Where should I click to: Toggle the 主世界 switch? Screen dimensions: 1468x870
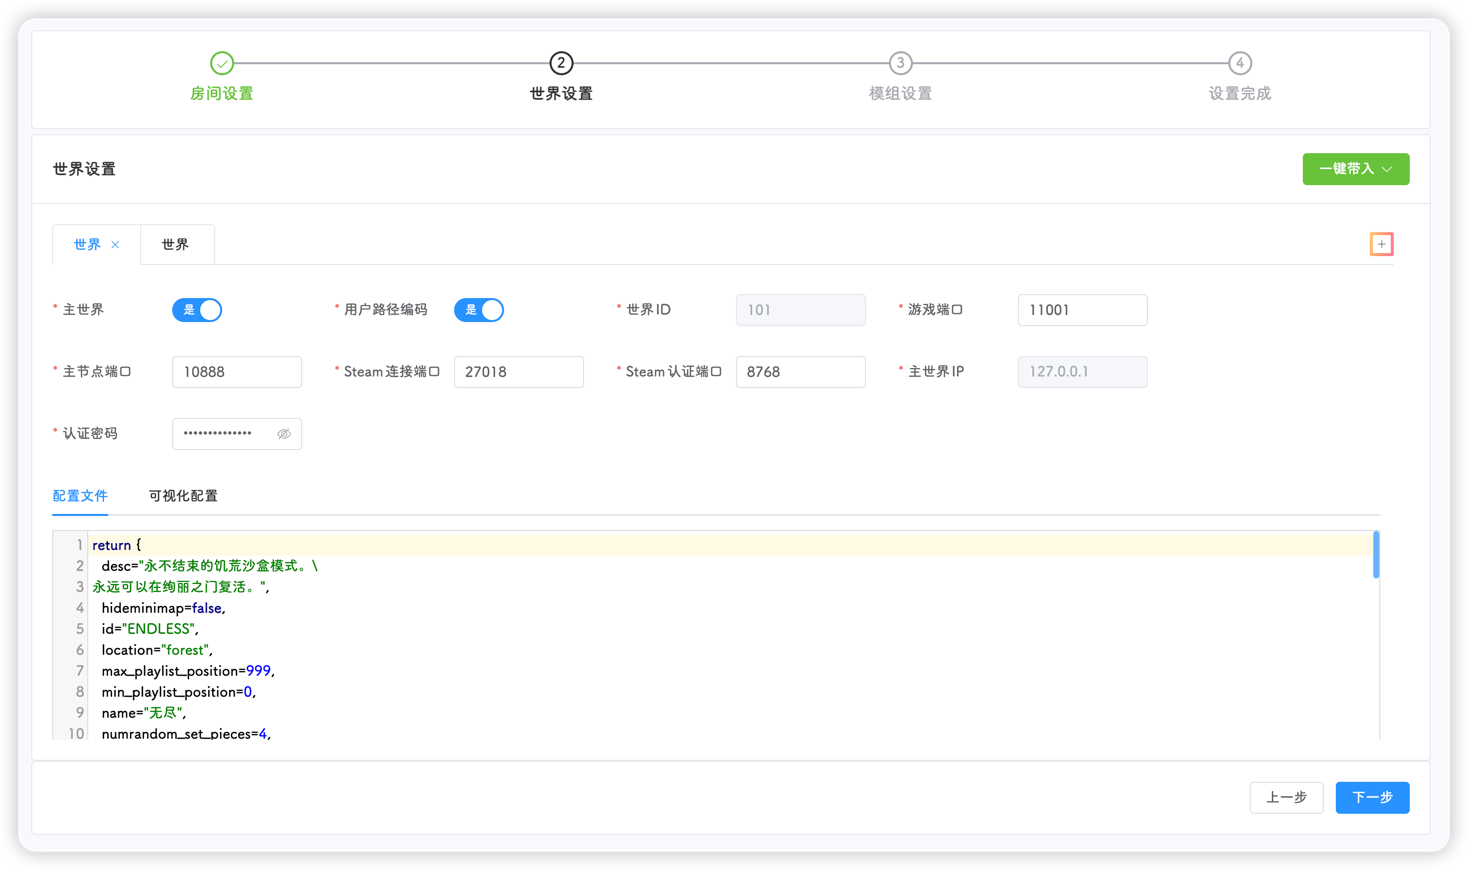[197, 310]
